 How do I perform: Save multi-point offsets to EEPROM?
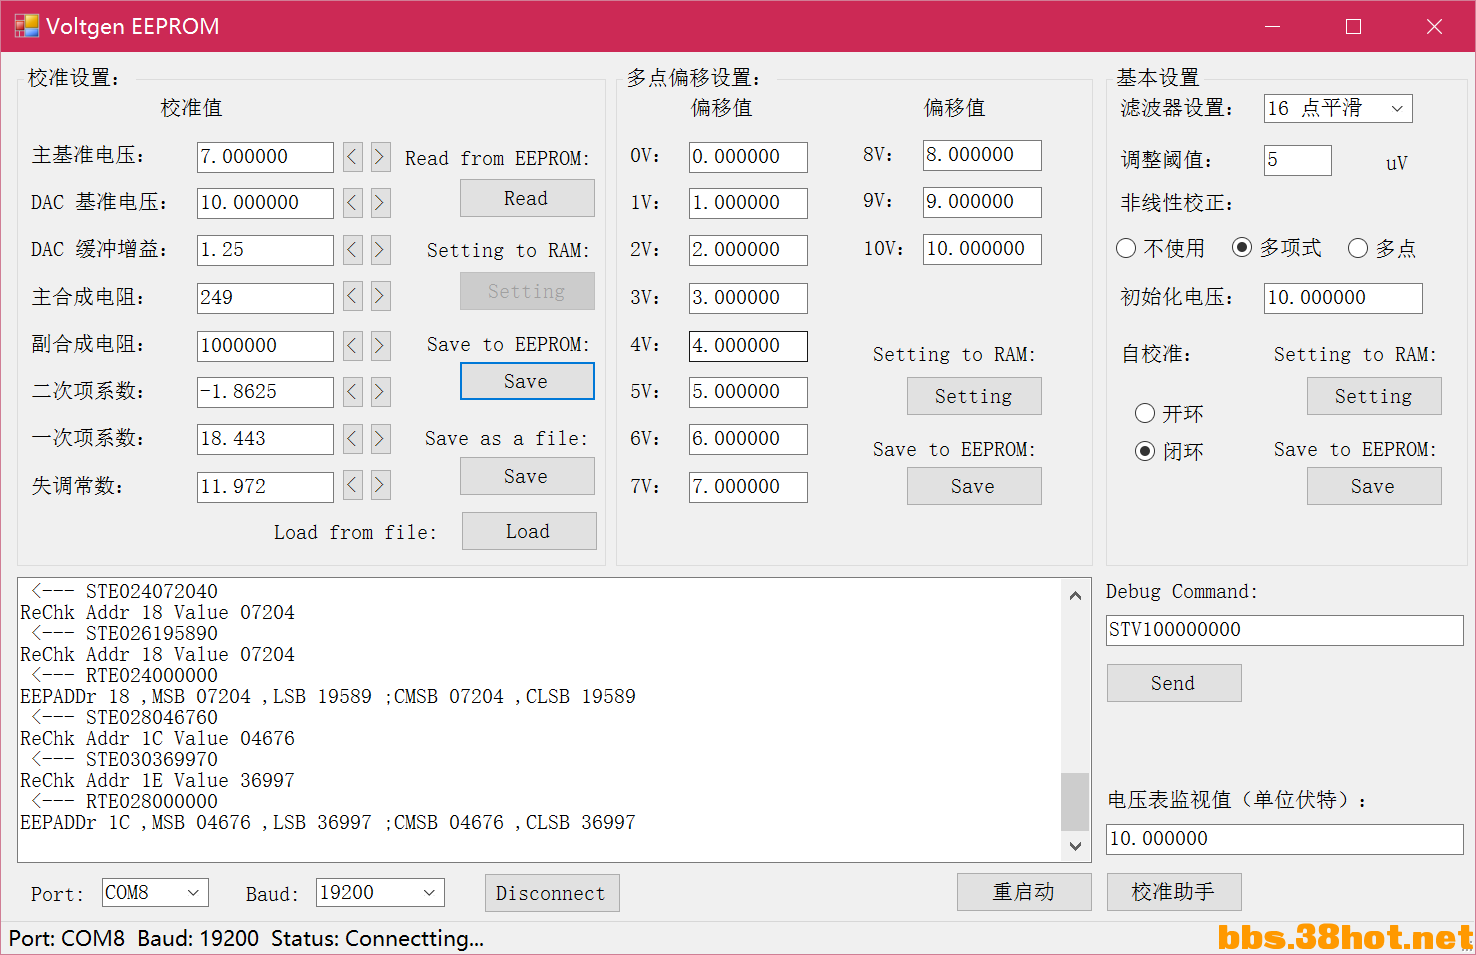coord(974,486)
